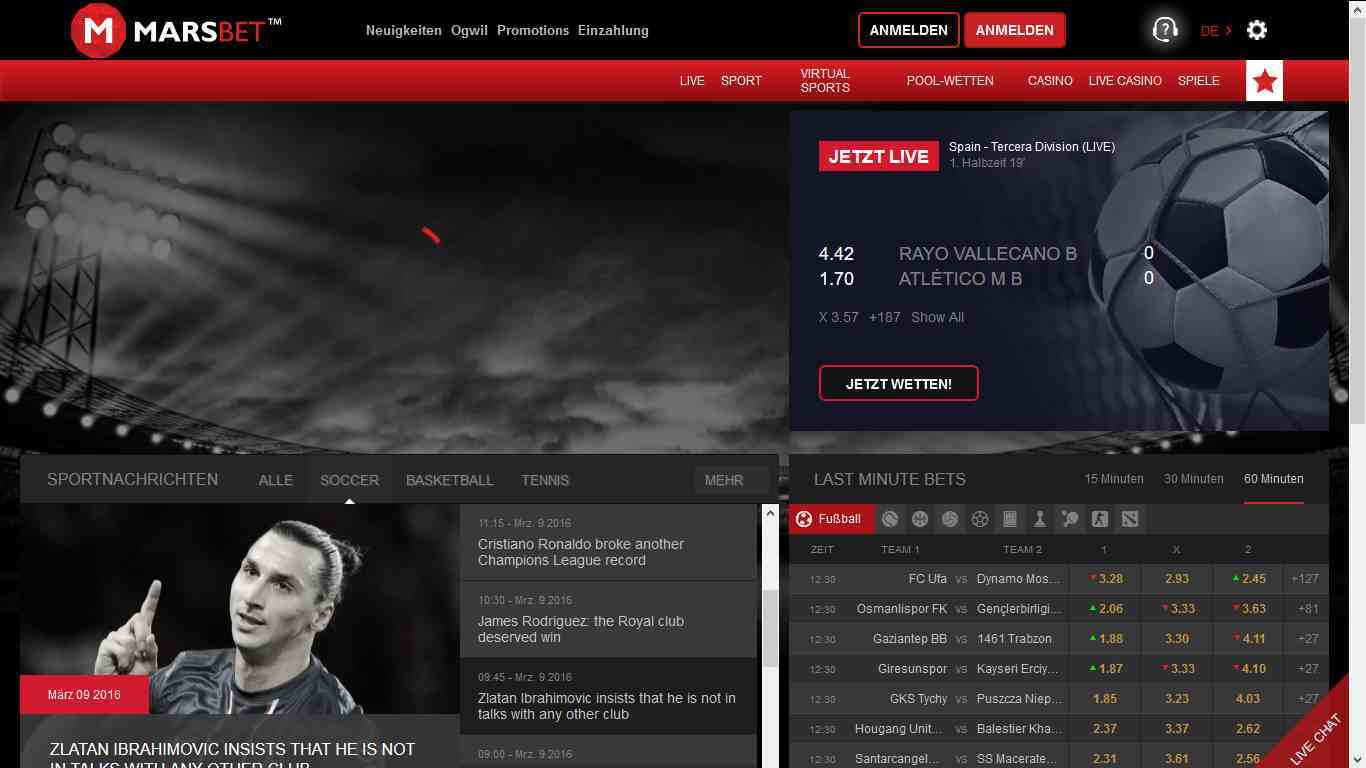
Task: Select odds 4.10 in Giresunspor row
Action: (1248, 668)
